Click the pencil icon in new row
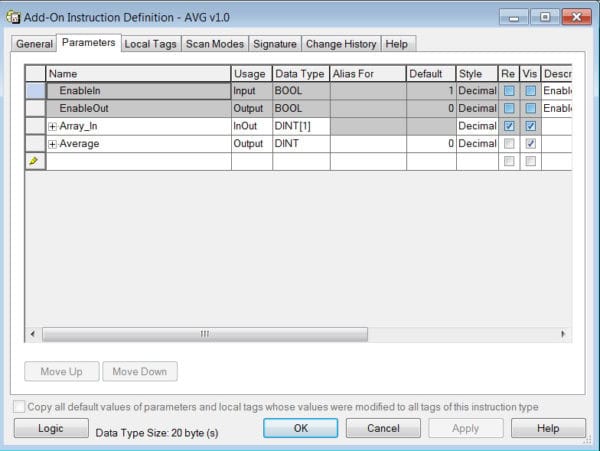The image size is (600, 451). pyautogui.click(x=33, y=161)
